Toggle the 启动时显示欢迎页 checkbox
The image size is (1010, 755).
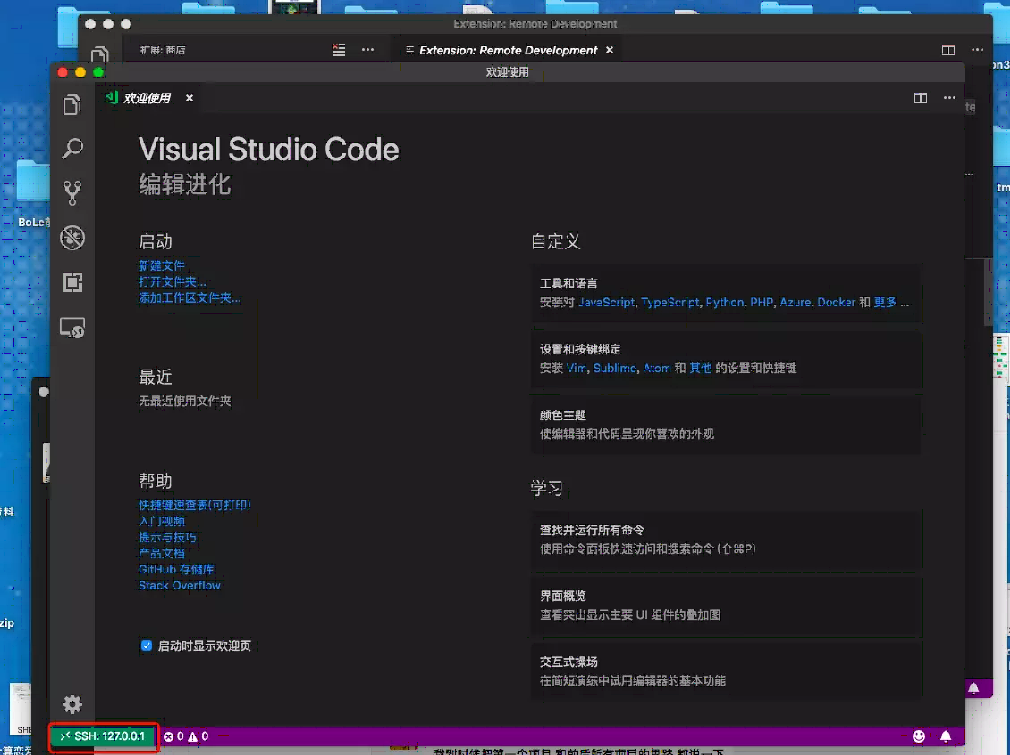146,646
